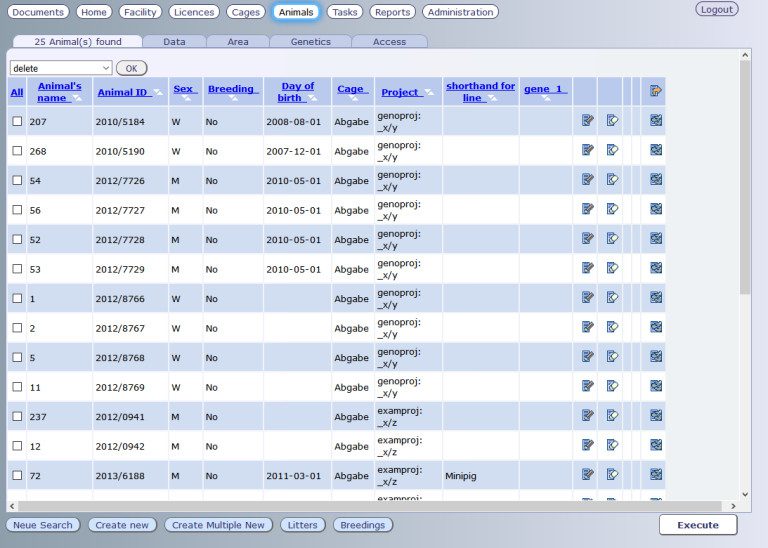This screenshot has width=768, height=548.
Task: Edit animal 268 with its pencil icon
Action: 587,150
